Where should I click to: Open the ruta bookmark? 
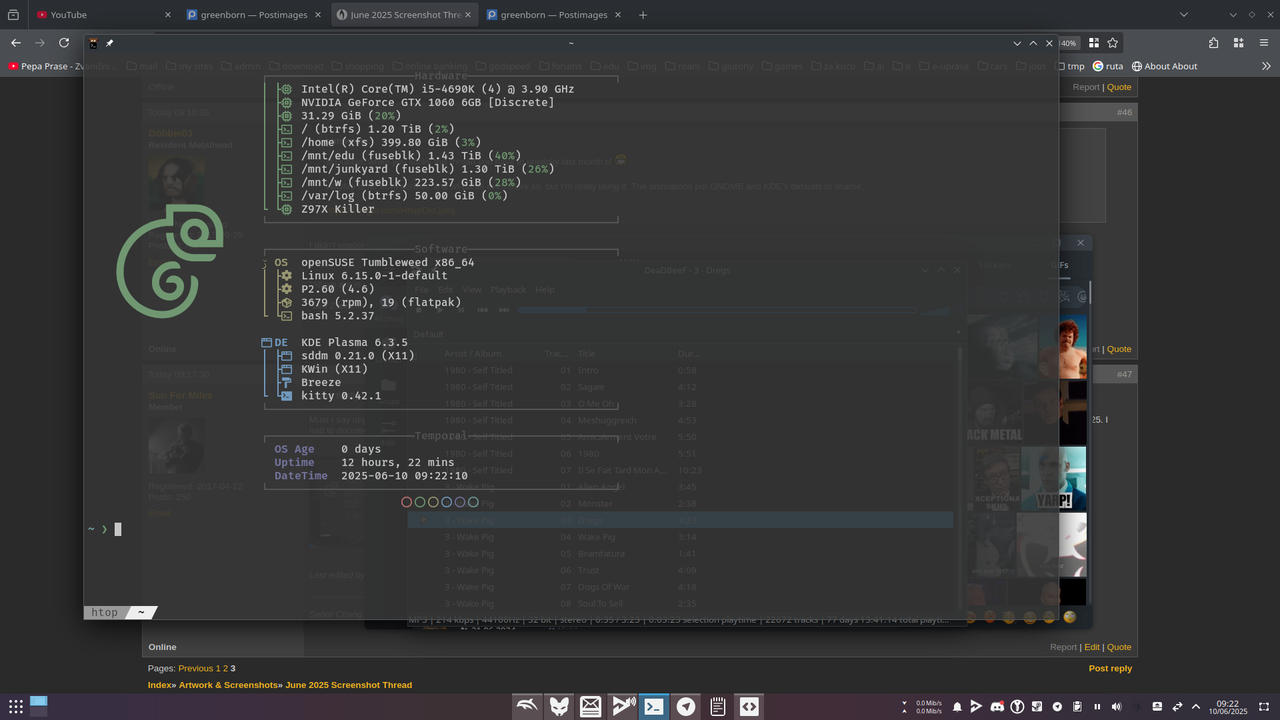(x=1108, y=66)
